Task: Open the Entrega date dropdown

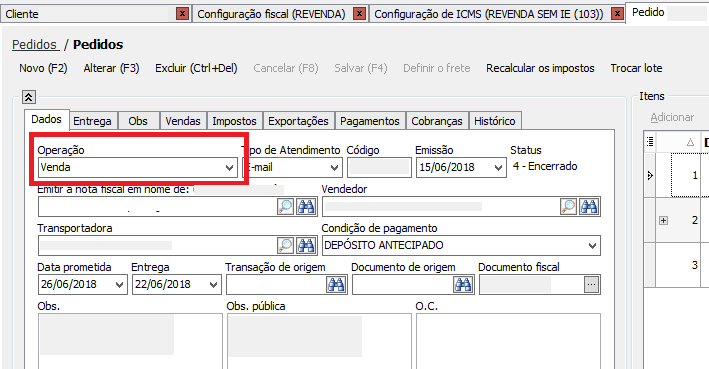Action: (x=214, y=285)
